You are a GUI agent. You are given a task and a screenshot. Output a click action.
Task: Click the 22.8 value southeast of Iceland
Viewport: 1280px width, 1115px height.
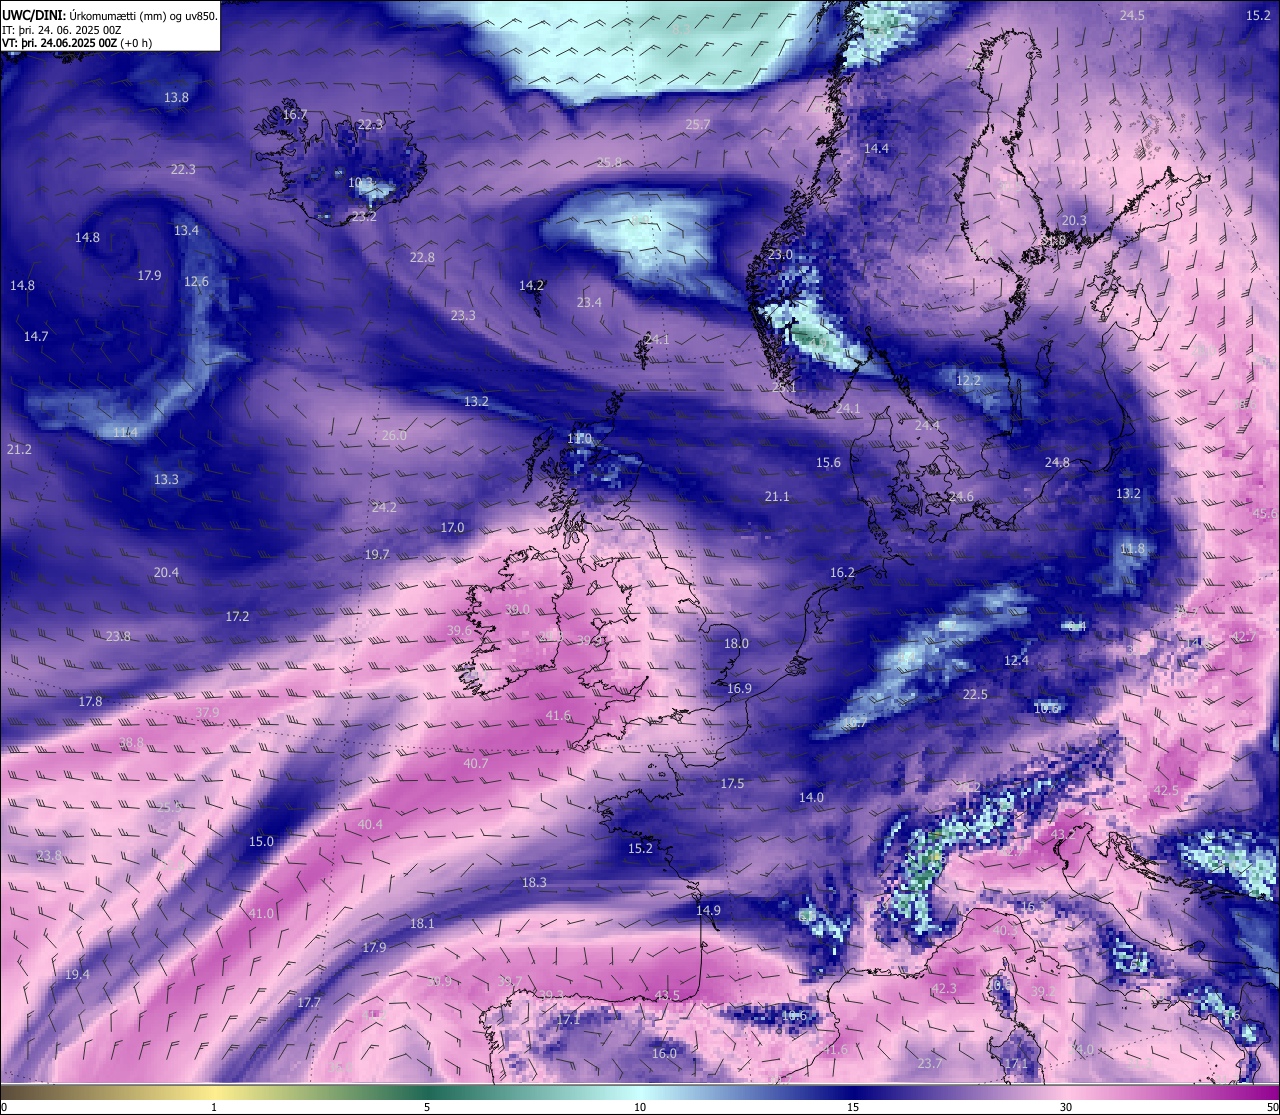(x=422, y=257)
